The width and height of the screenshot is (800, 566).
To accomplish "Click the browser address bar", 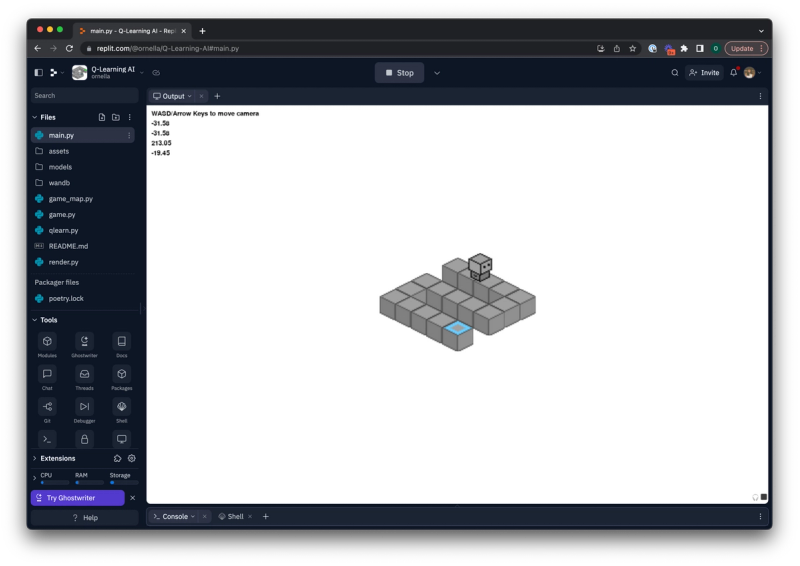I will pyautogui.click(x=337, y=48).
